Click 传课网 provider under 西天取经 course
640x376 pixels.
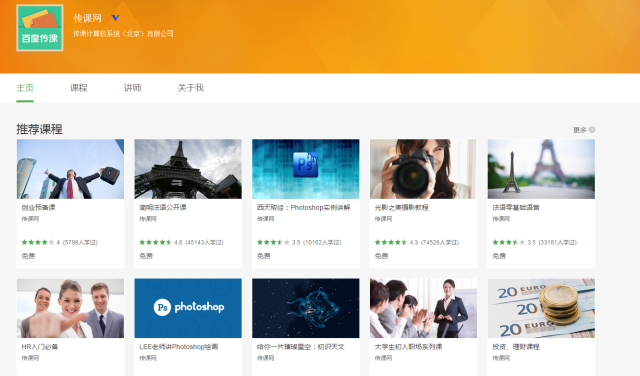tap(266, 219)
